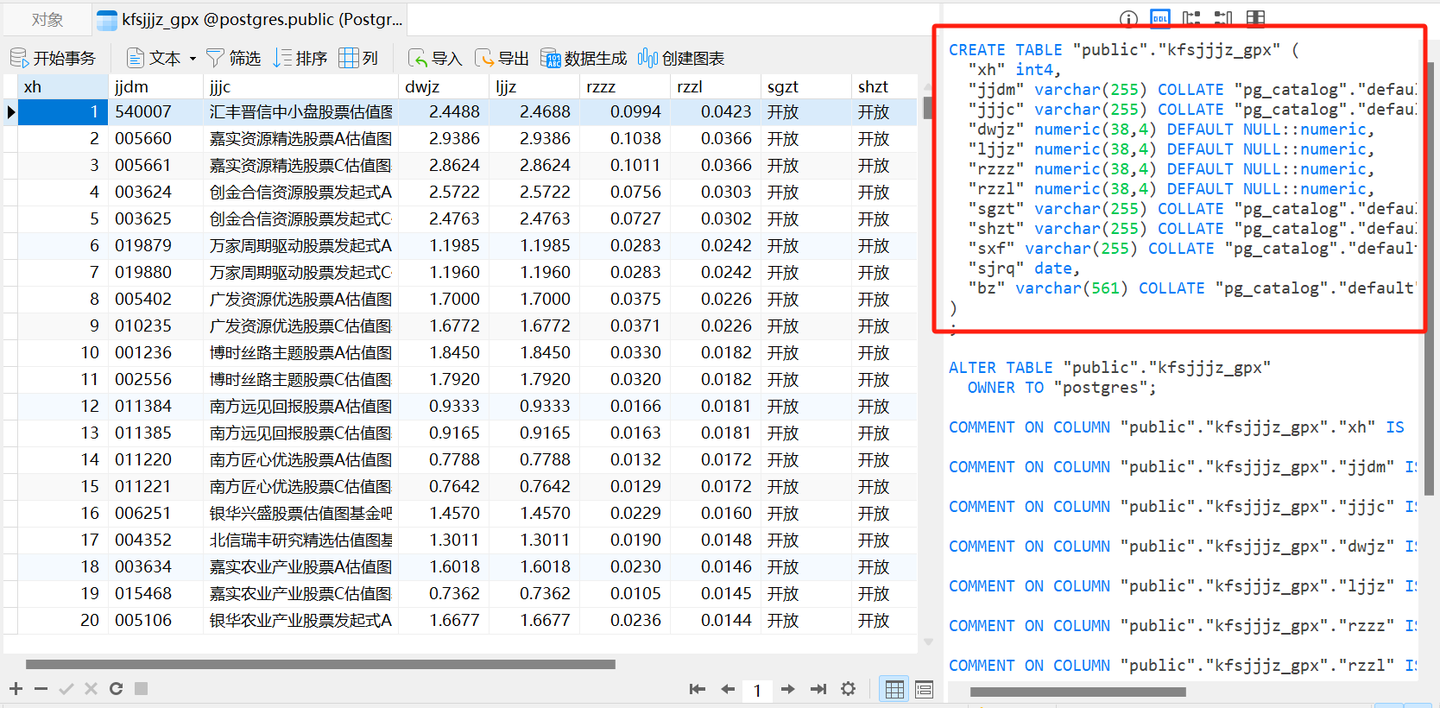Select cell 汇丰晋信中小盘股票估值图
The width and height of the screenshot is (1440, 708).
click(300, 112)
